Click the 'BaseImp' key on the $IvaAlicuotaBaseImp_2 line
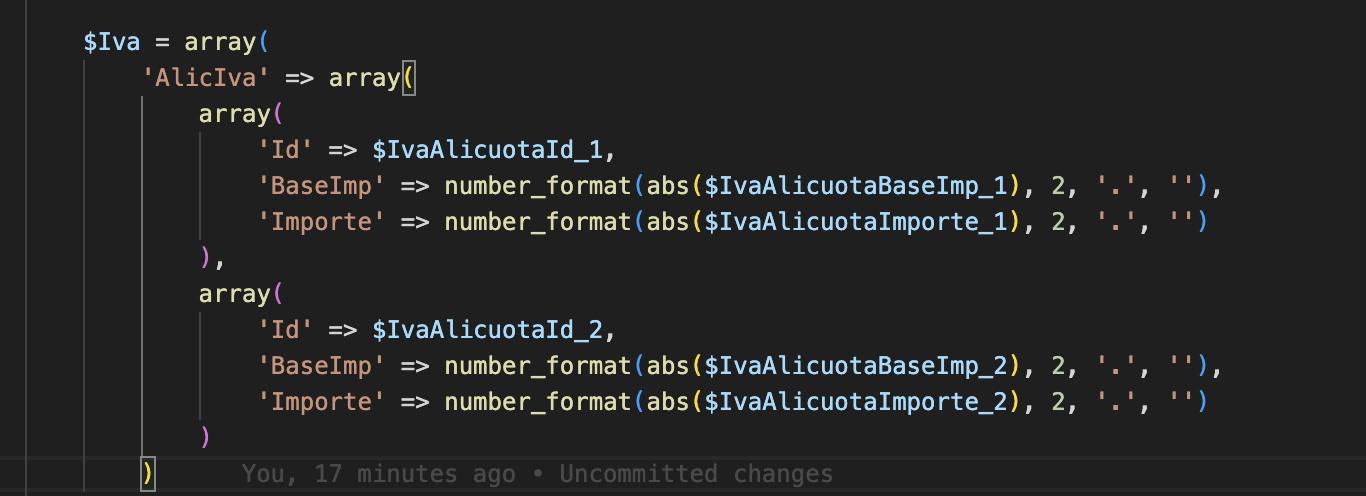The width and height of the screenshot is (1366, 496). tap(321, 365)
